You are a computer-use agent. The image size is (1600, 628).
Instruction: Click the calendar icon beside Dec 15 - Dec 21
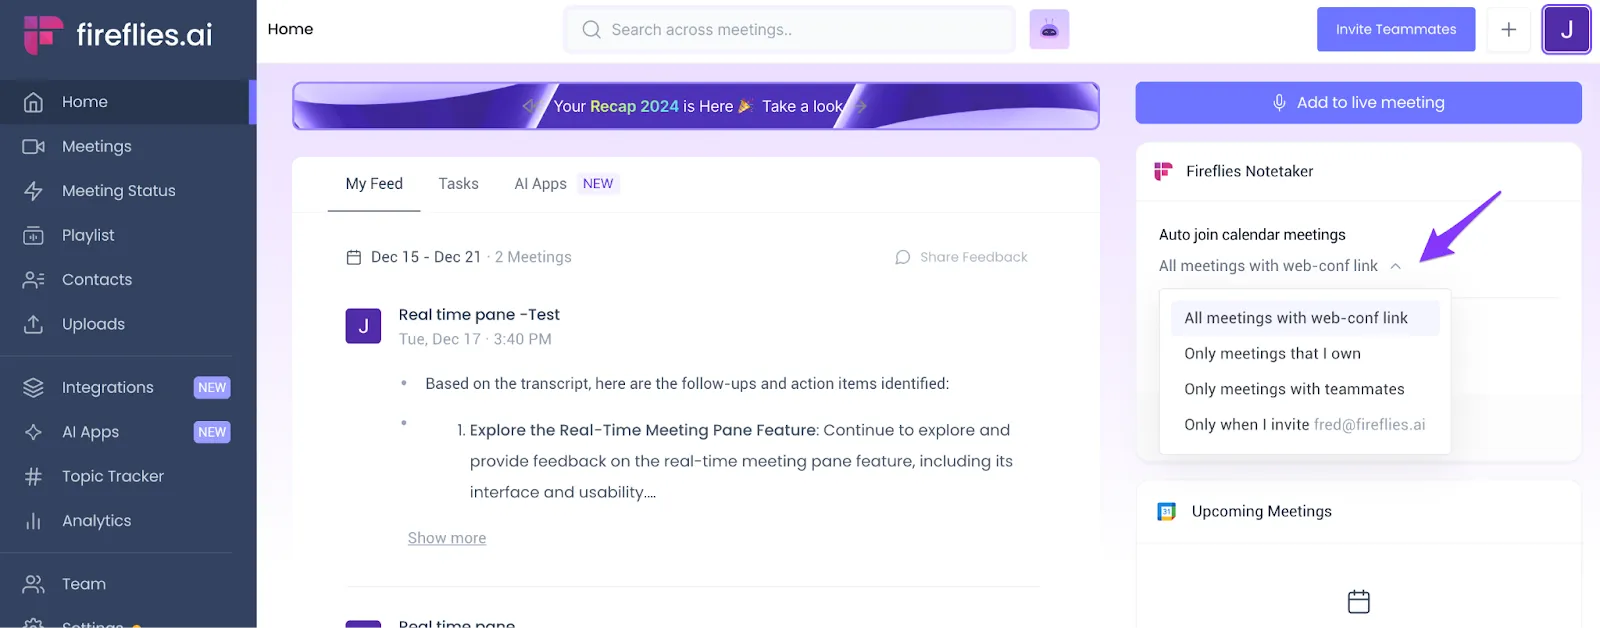coord(354,258)
